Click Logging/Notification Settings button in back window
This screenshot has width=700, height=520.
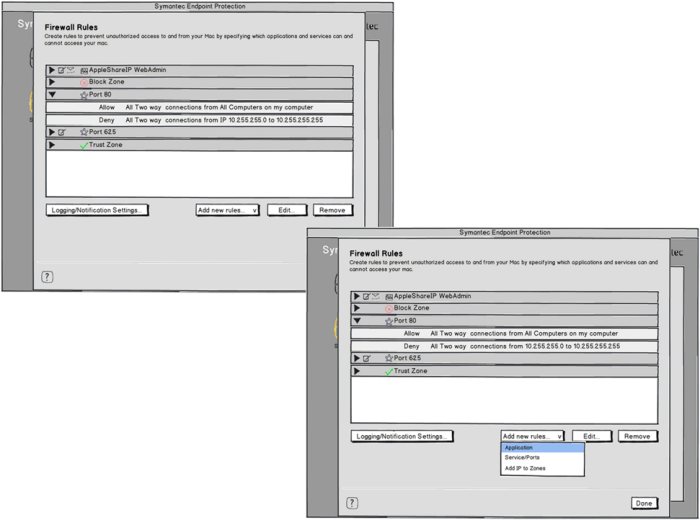(97, 210)
